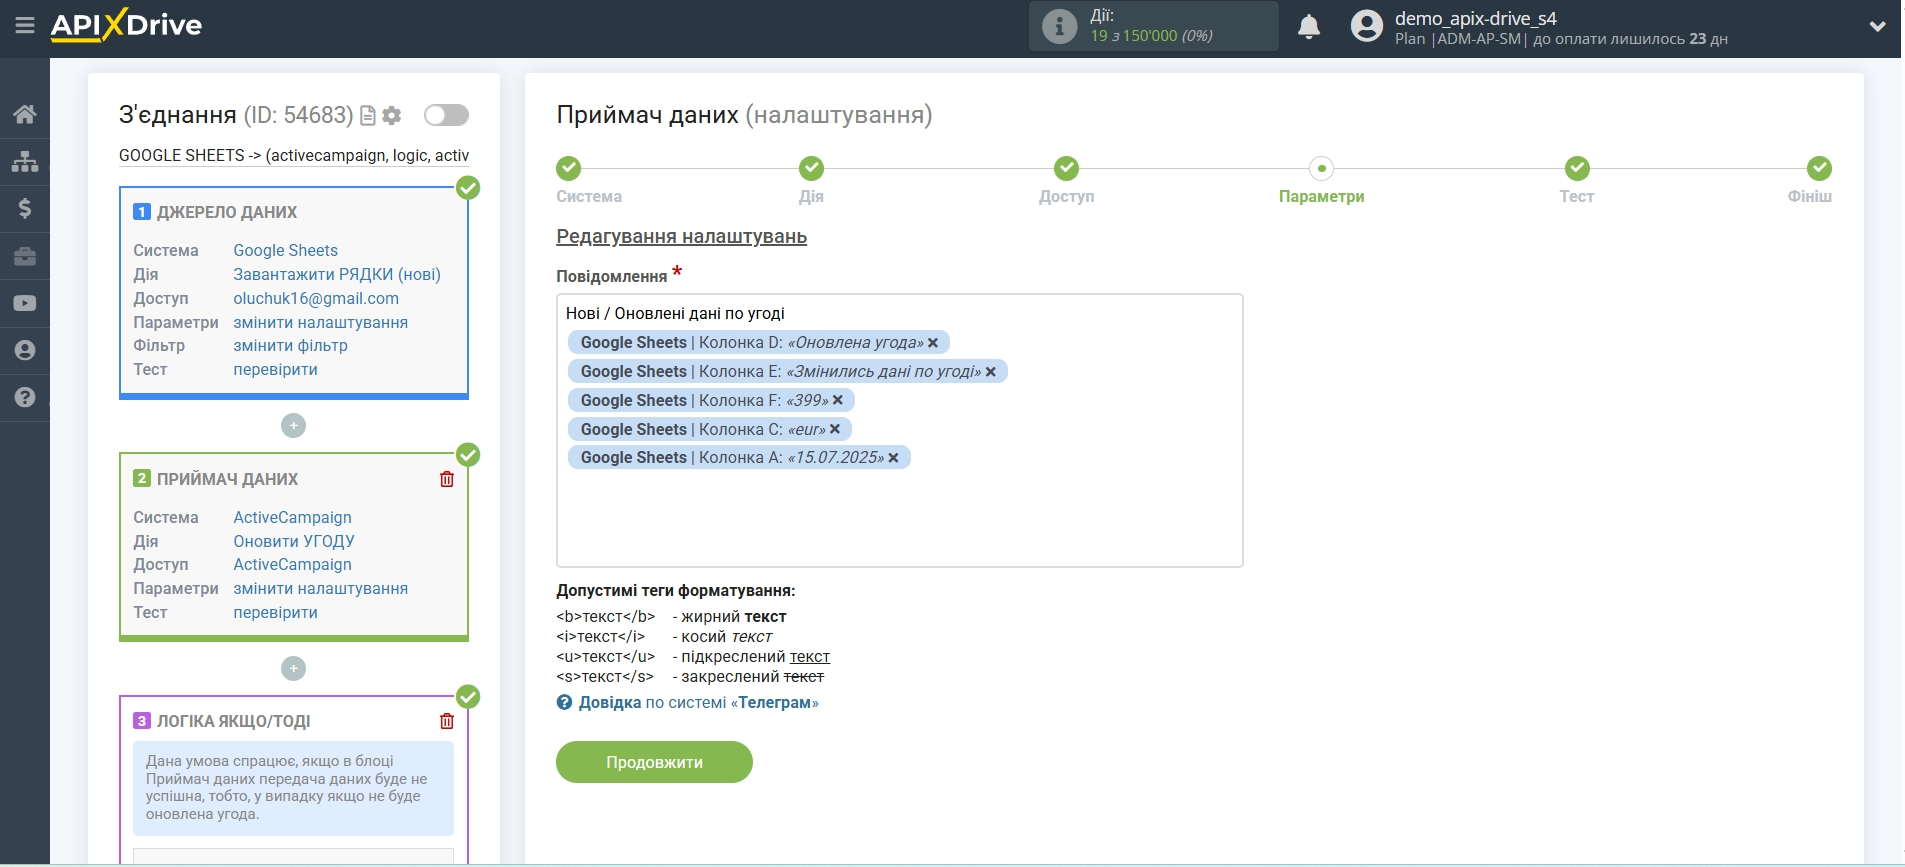The image size is (1905, 867).
Task: Open the user profile icon in sidebar
Action: pyautogui.click(x=25, y=350)
